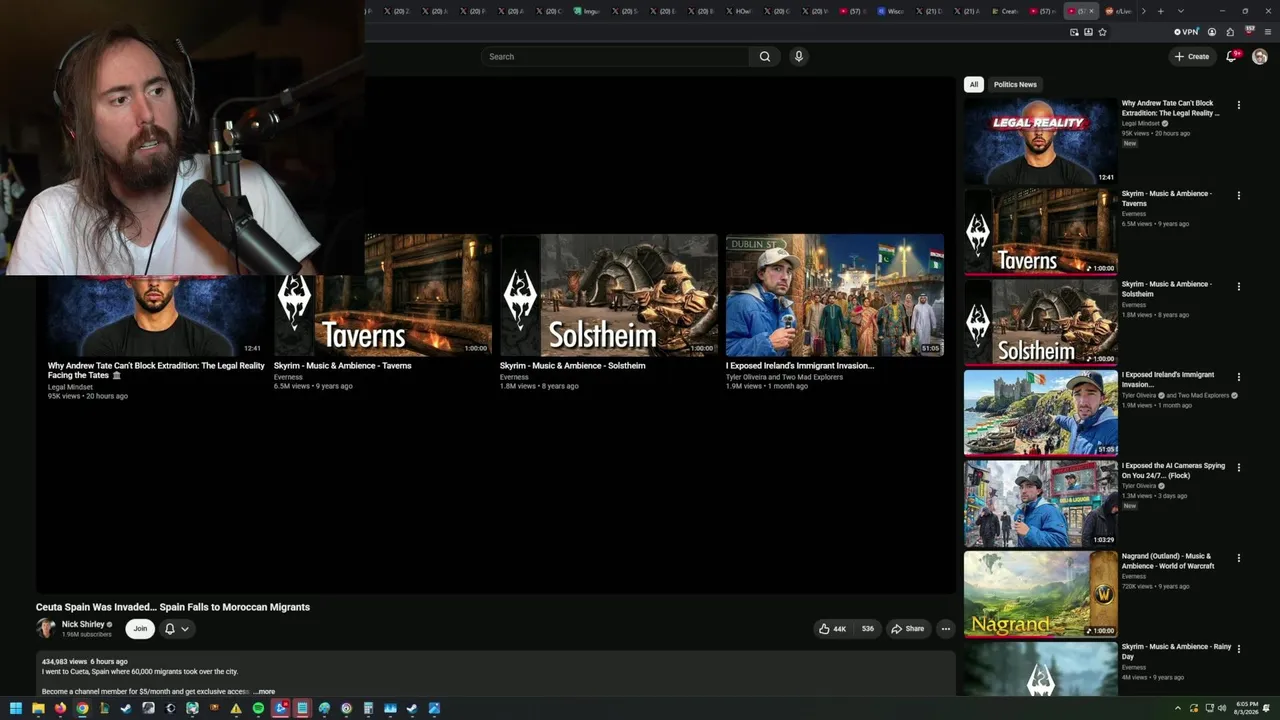The height and width of the screenshot is (720, 1280).
Task: Open options for Andrew Tate sidebar video
Action: click(x=1239, y=105)
